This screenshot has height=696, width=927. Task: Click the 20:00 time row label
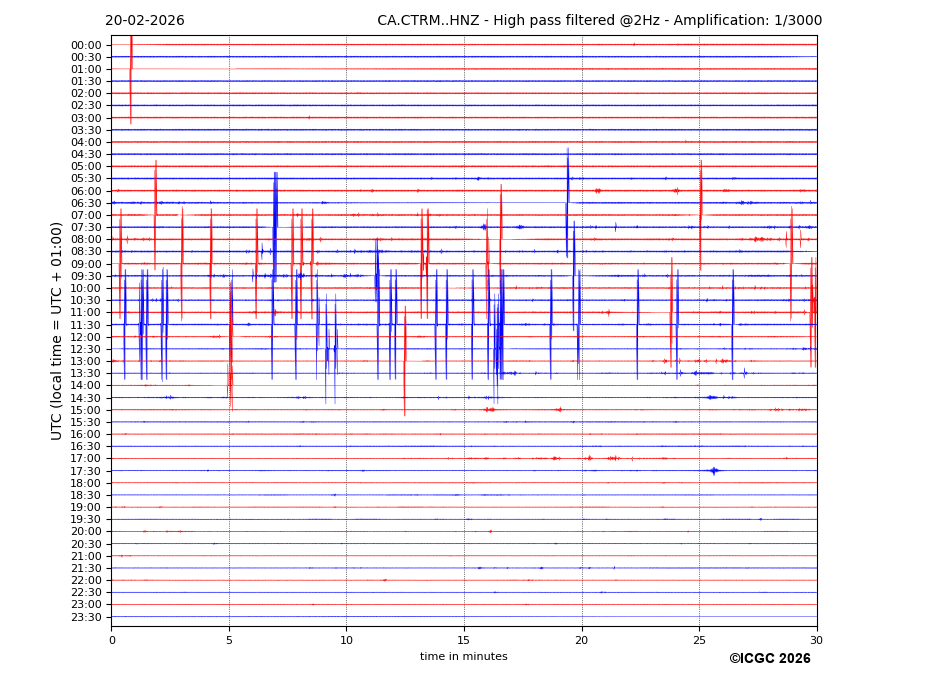[x=86, y=532]
